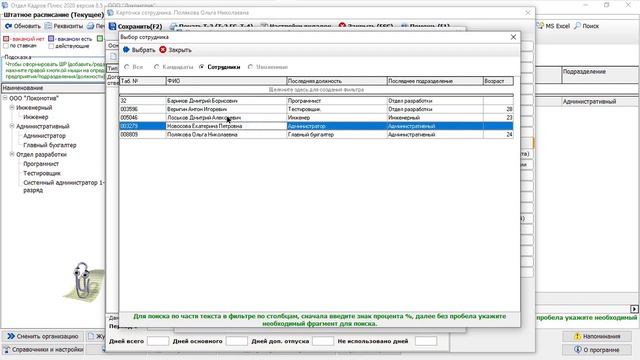Click the О программе button label
640x360 pixels.
point(601,350)
